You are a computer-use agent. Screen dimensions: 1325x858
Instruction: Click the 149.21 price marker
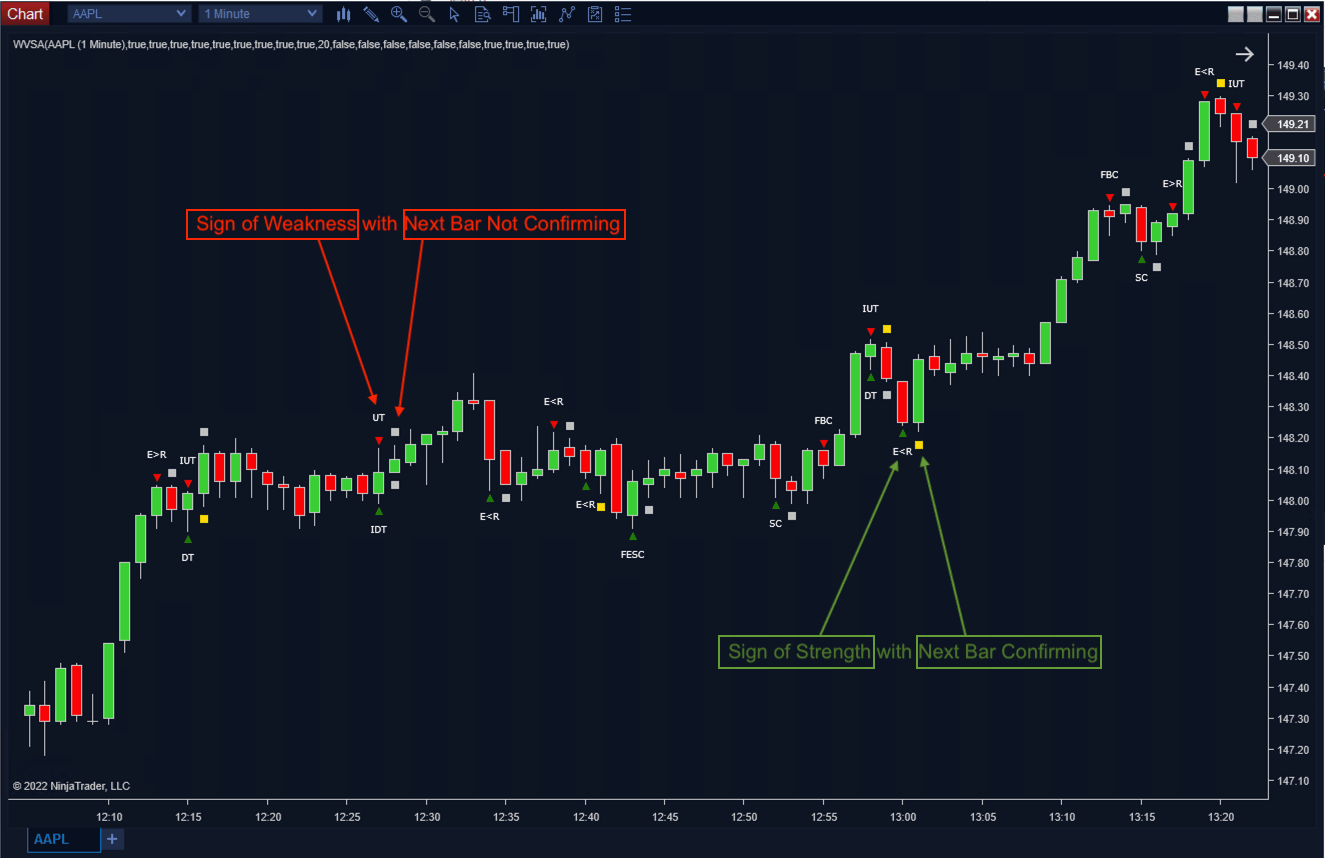coord(1292,124)
